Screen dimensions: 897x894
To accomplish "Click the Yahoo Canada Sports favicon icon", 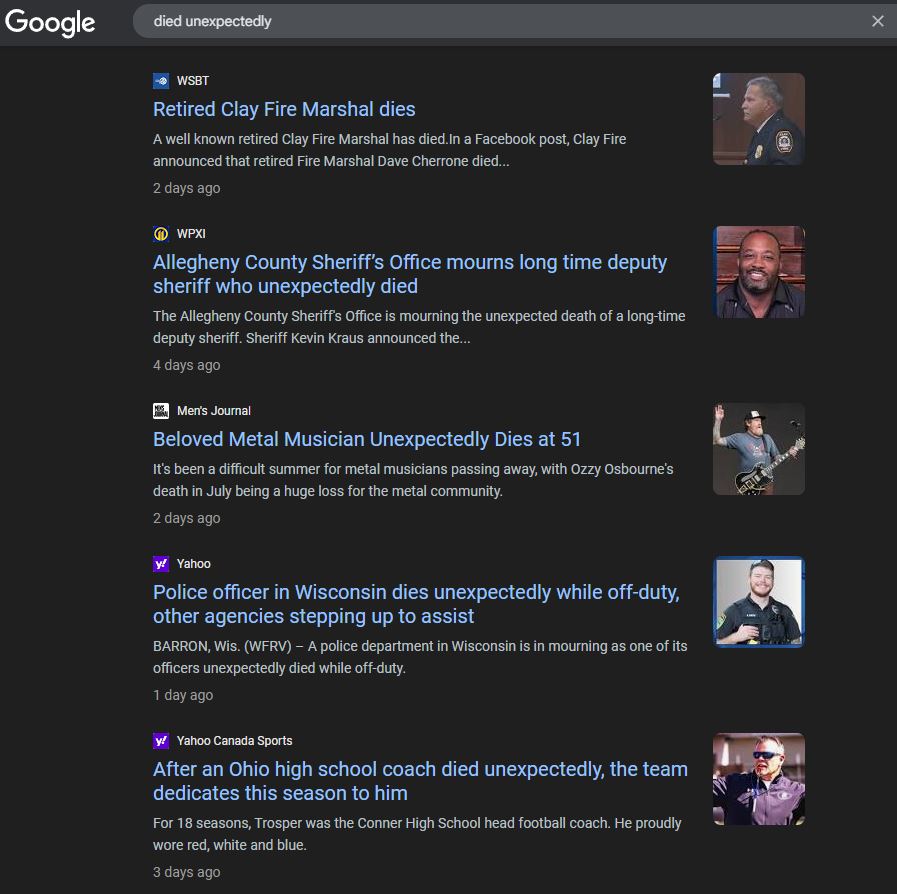I will (x=161, y=741).
